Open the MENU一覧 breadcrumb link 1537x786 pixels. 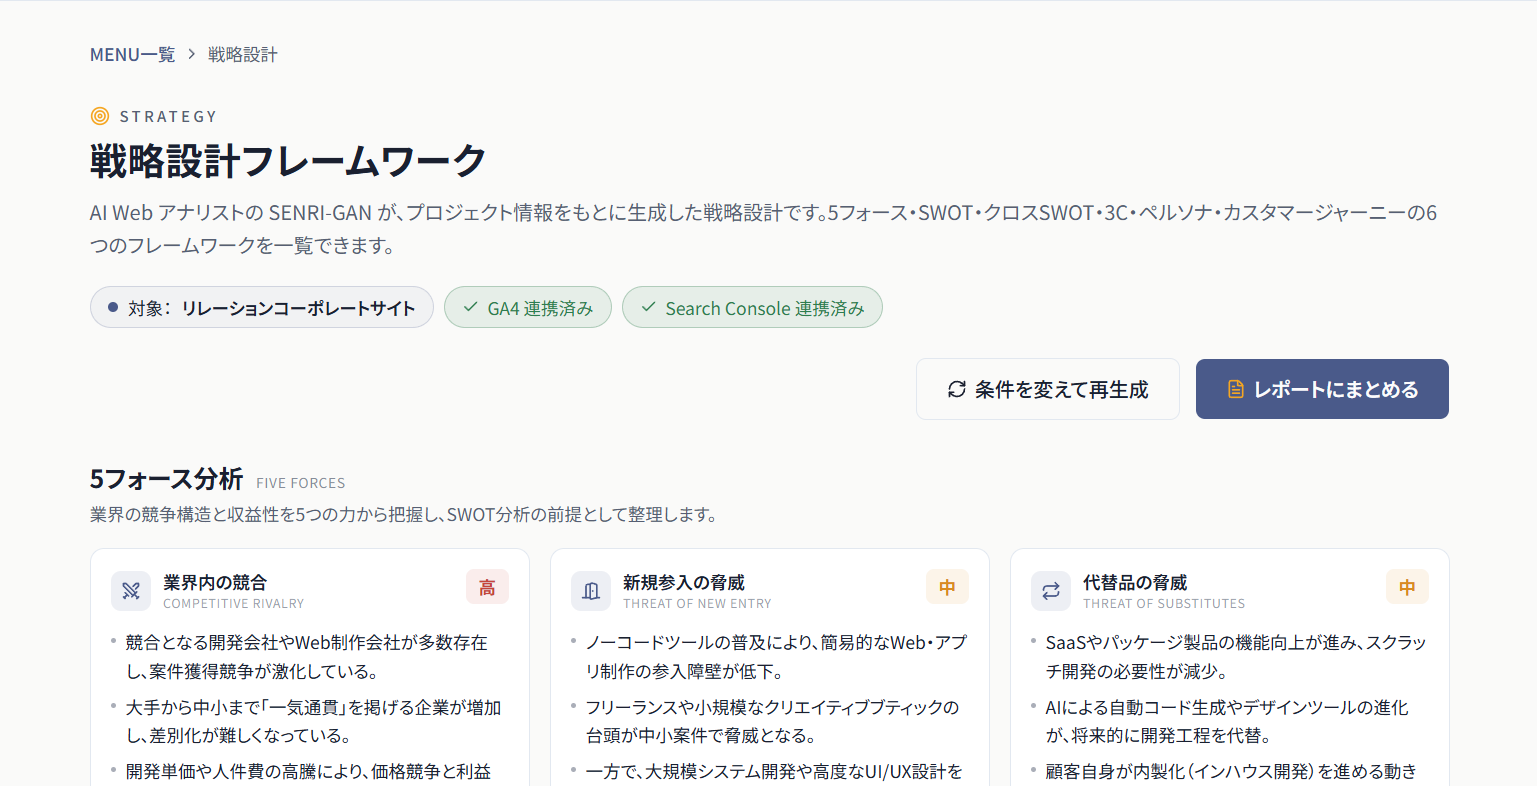(x=133, y=54)
